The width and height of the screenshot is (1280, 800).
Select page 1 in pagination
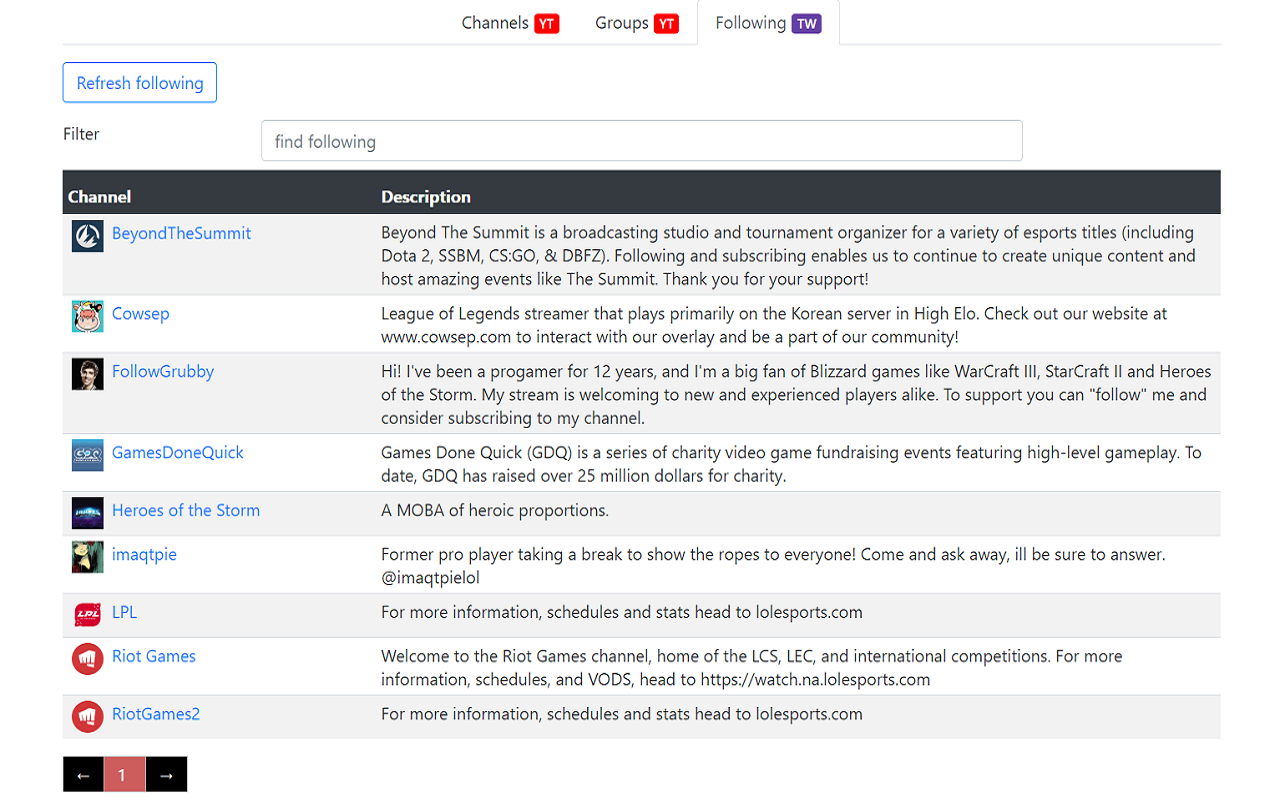(124, 775)
